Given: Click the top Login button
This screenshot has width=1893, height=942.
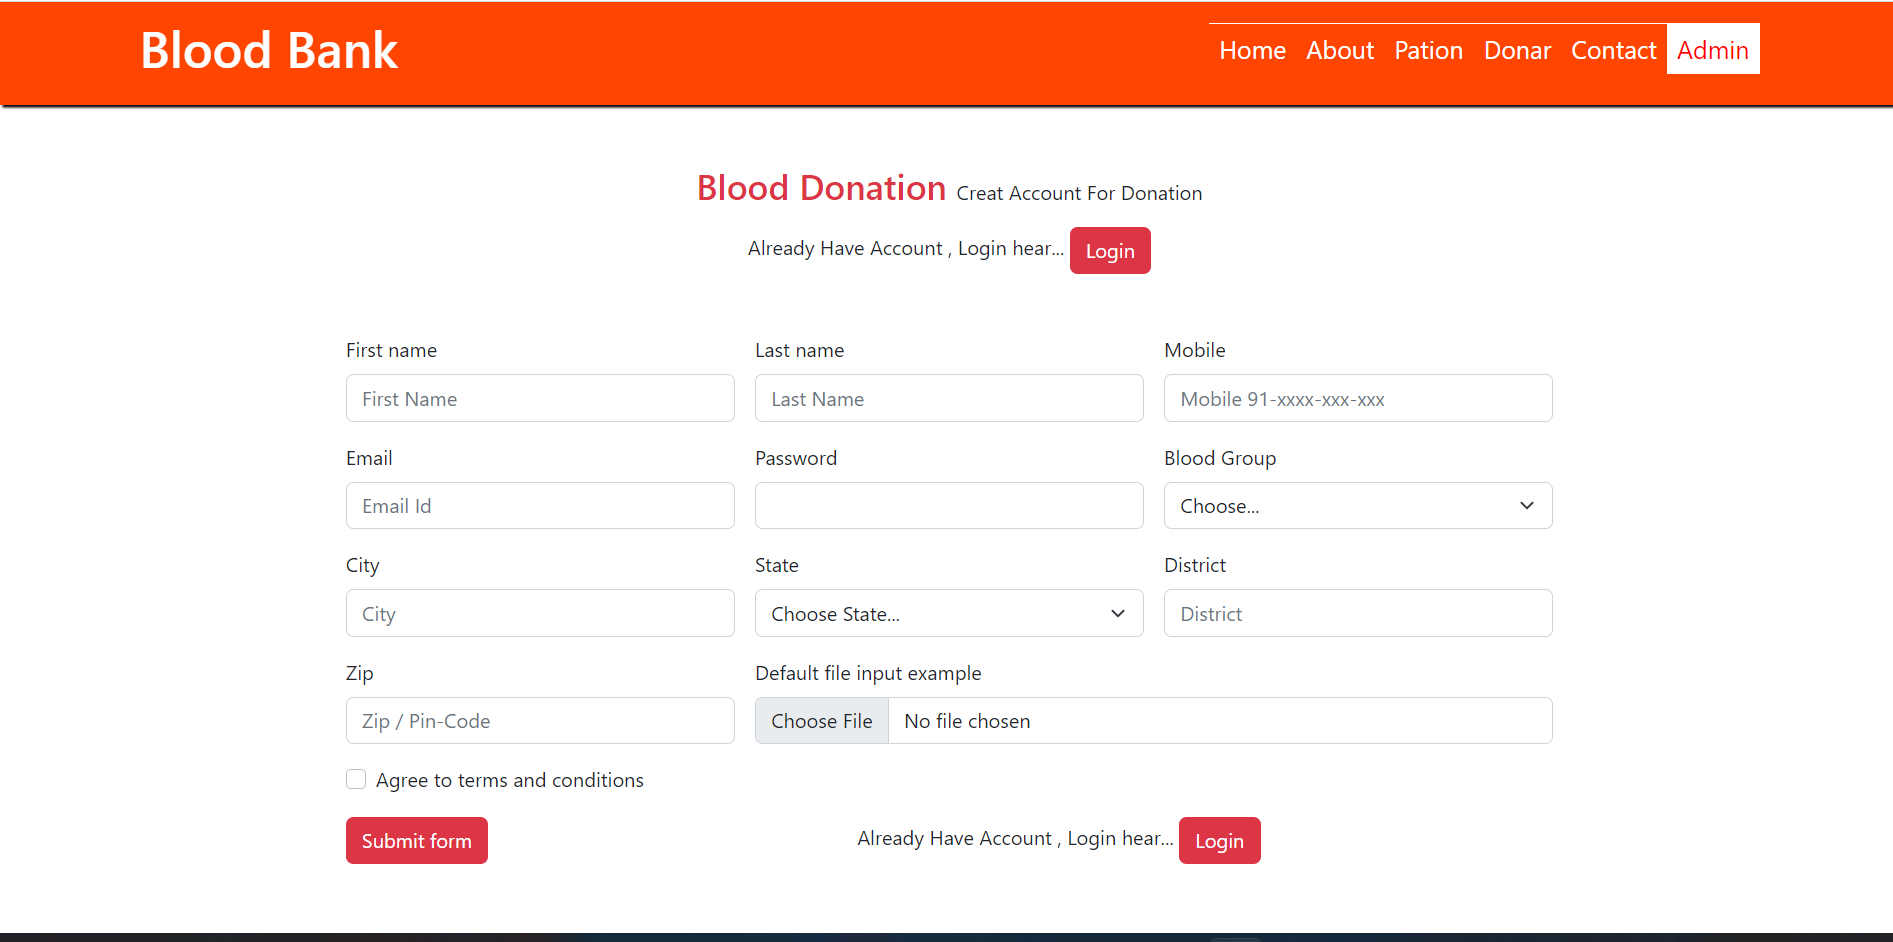Looking at the screenshot, I should 1110,250.
